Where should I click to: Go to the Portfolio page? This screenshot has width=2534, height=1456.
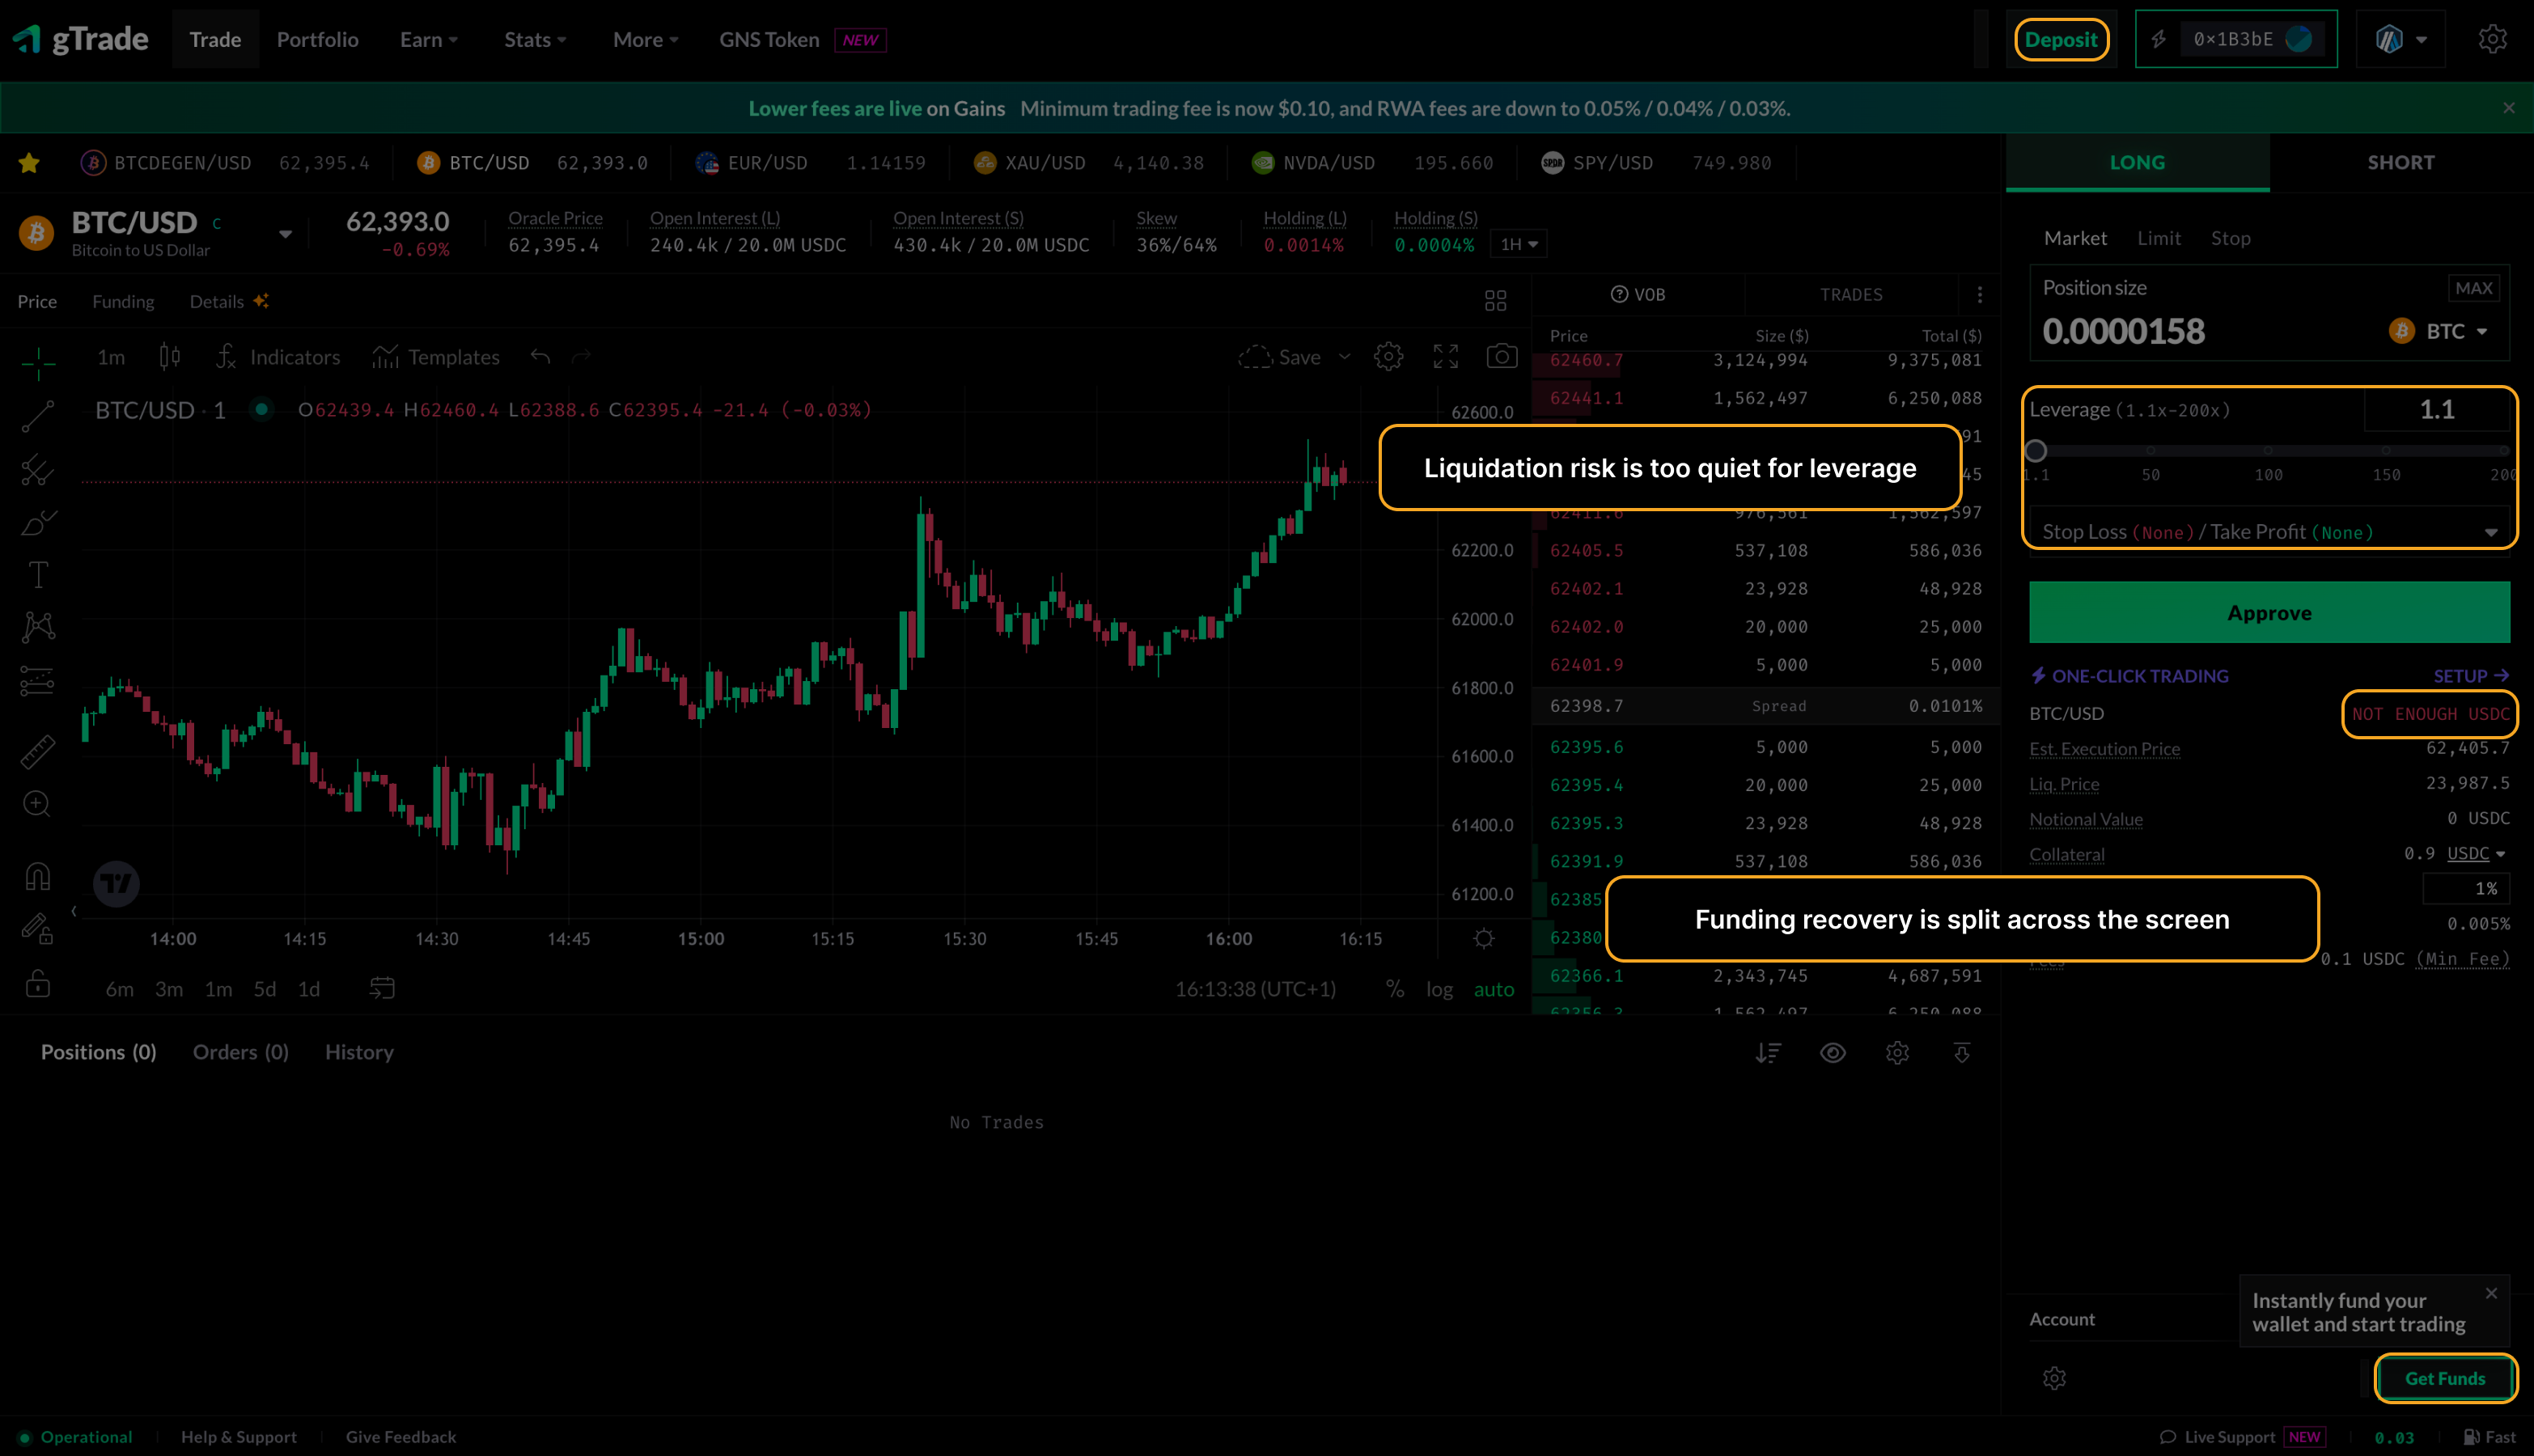point(317,39)
